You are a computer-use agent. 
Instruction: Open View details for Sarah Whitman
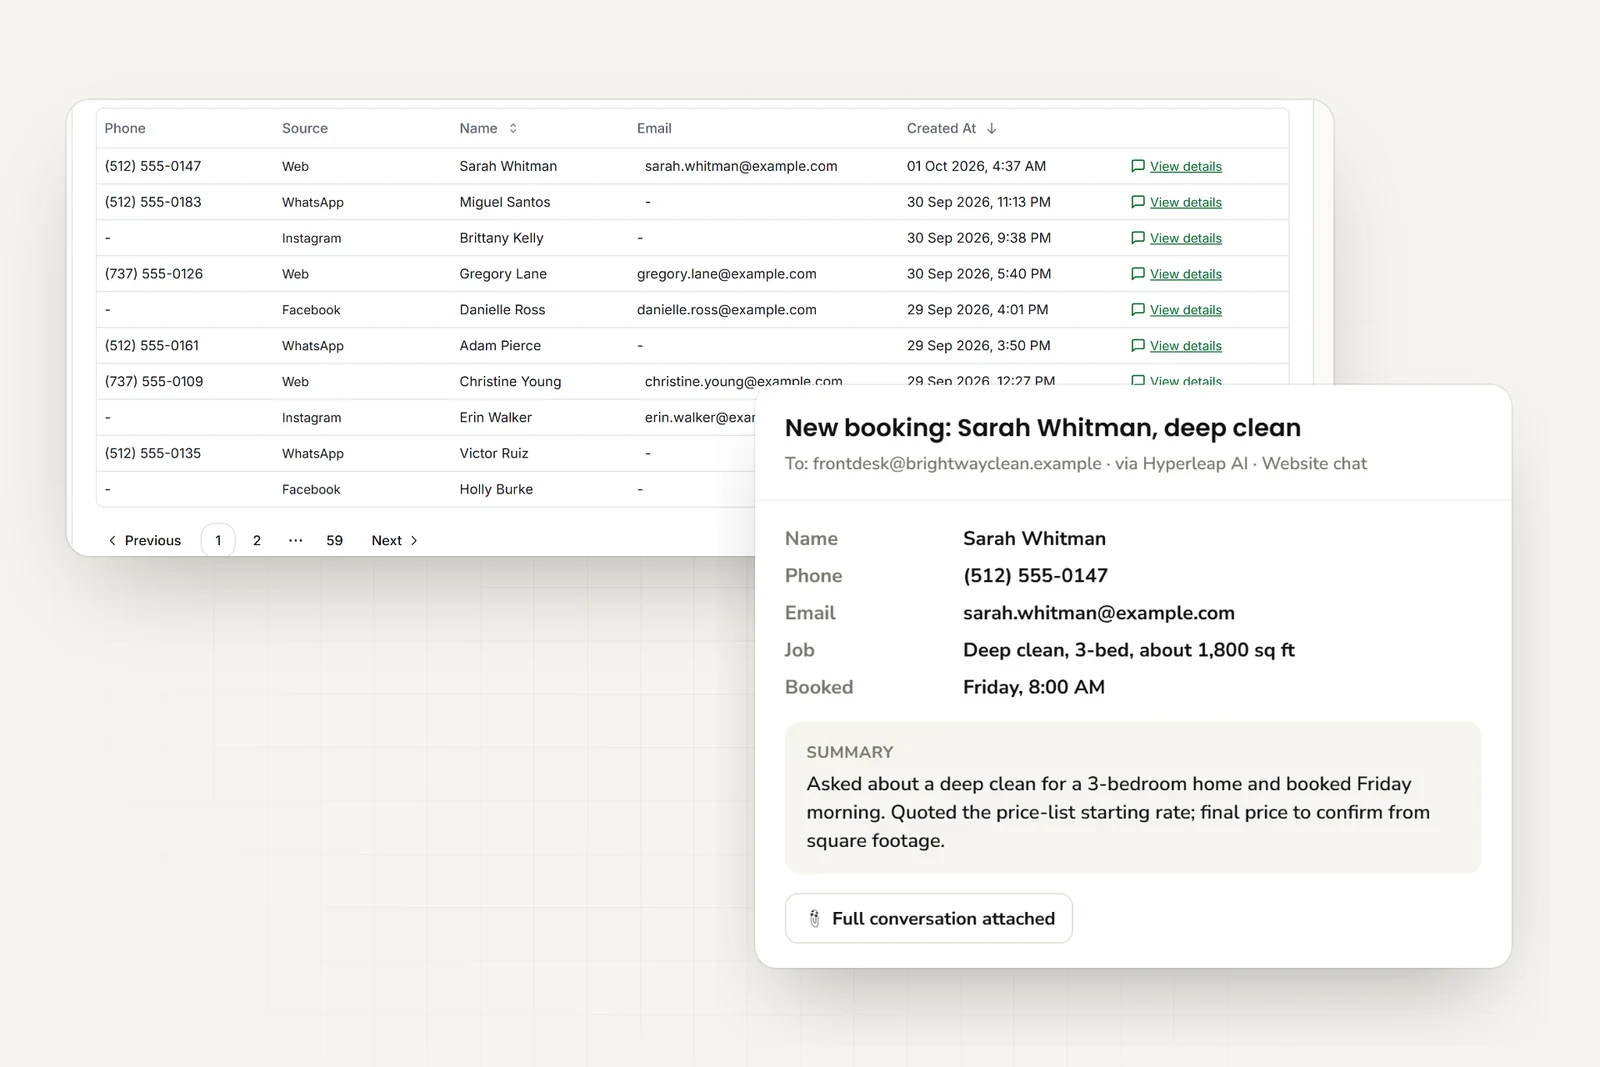(x=1186, y=166)
